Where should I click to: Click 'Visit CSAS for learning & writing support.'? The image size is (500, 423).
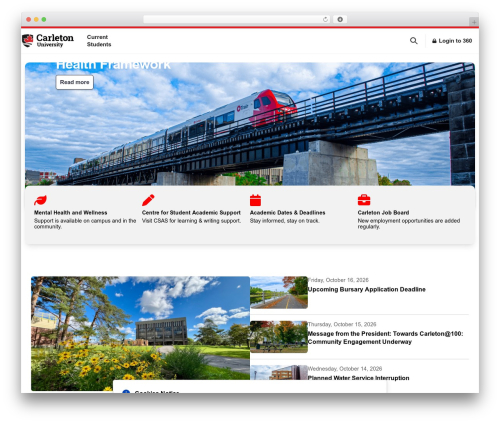pos(191,221)
